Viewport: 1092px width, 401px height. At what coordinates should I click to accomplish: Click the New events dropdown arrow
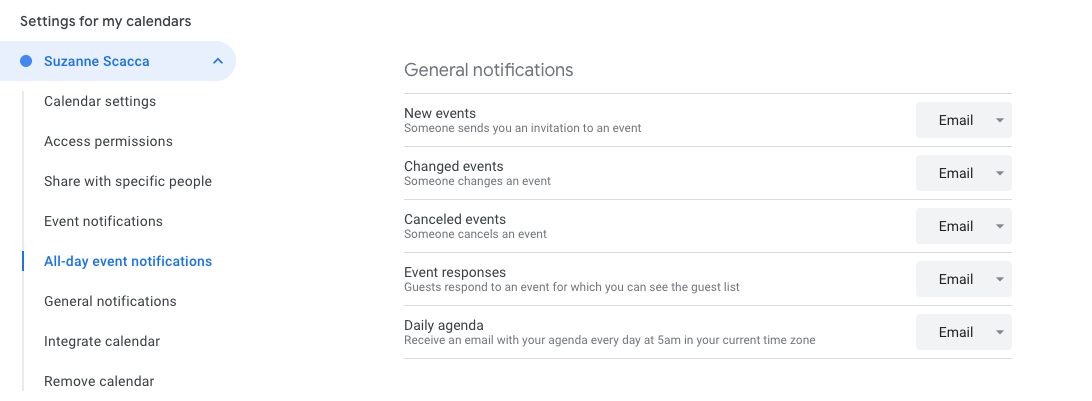(x=999, y=120)
